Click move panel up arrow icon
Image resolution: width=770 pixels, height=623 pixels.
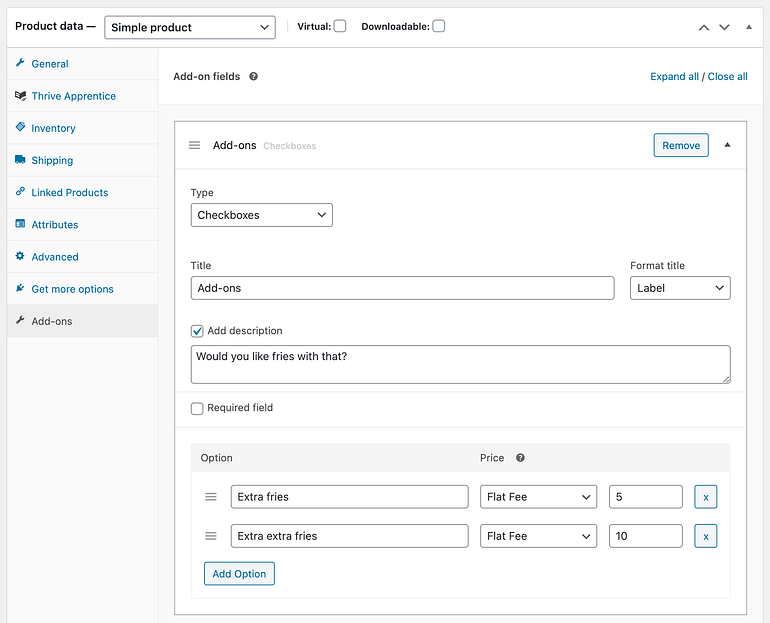(704, 27)
